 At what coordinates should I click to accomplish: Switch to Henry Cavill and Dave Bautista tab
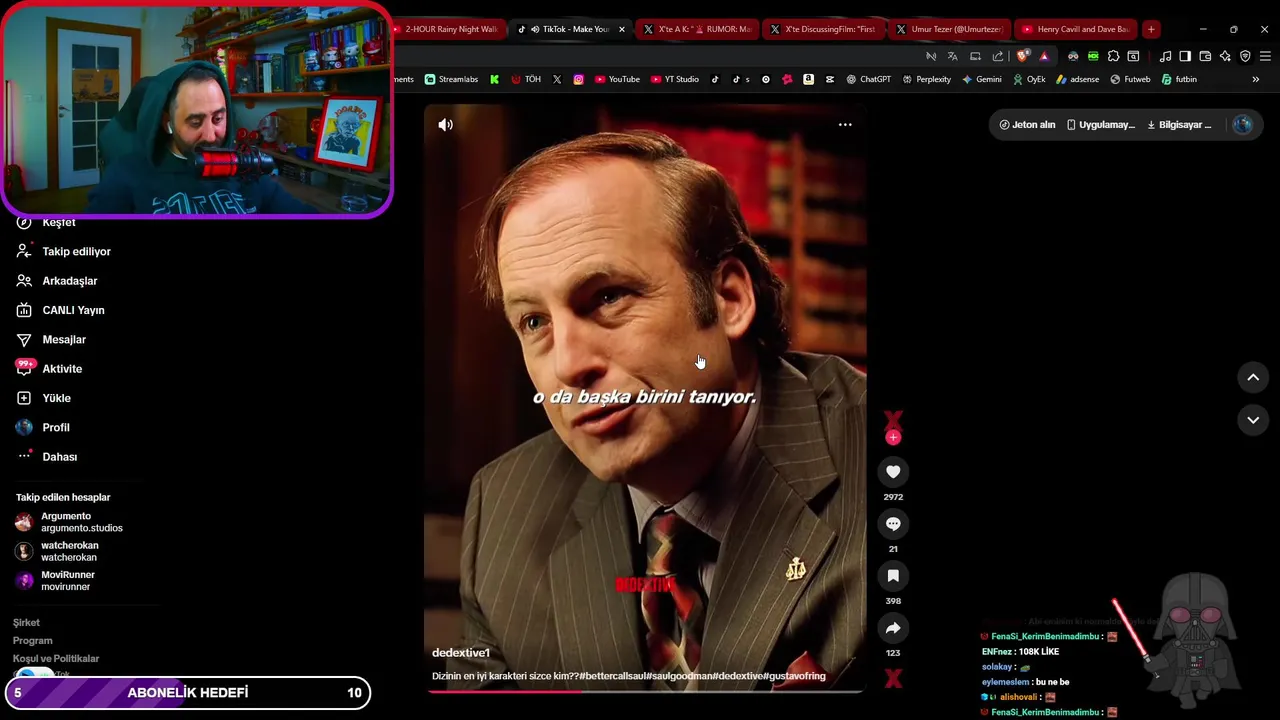point(1075,29)
